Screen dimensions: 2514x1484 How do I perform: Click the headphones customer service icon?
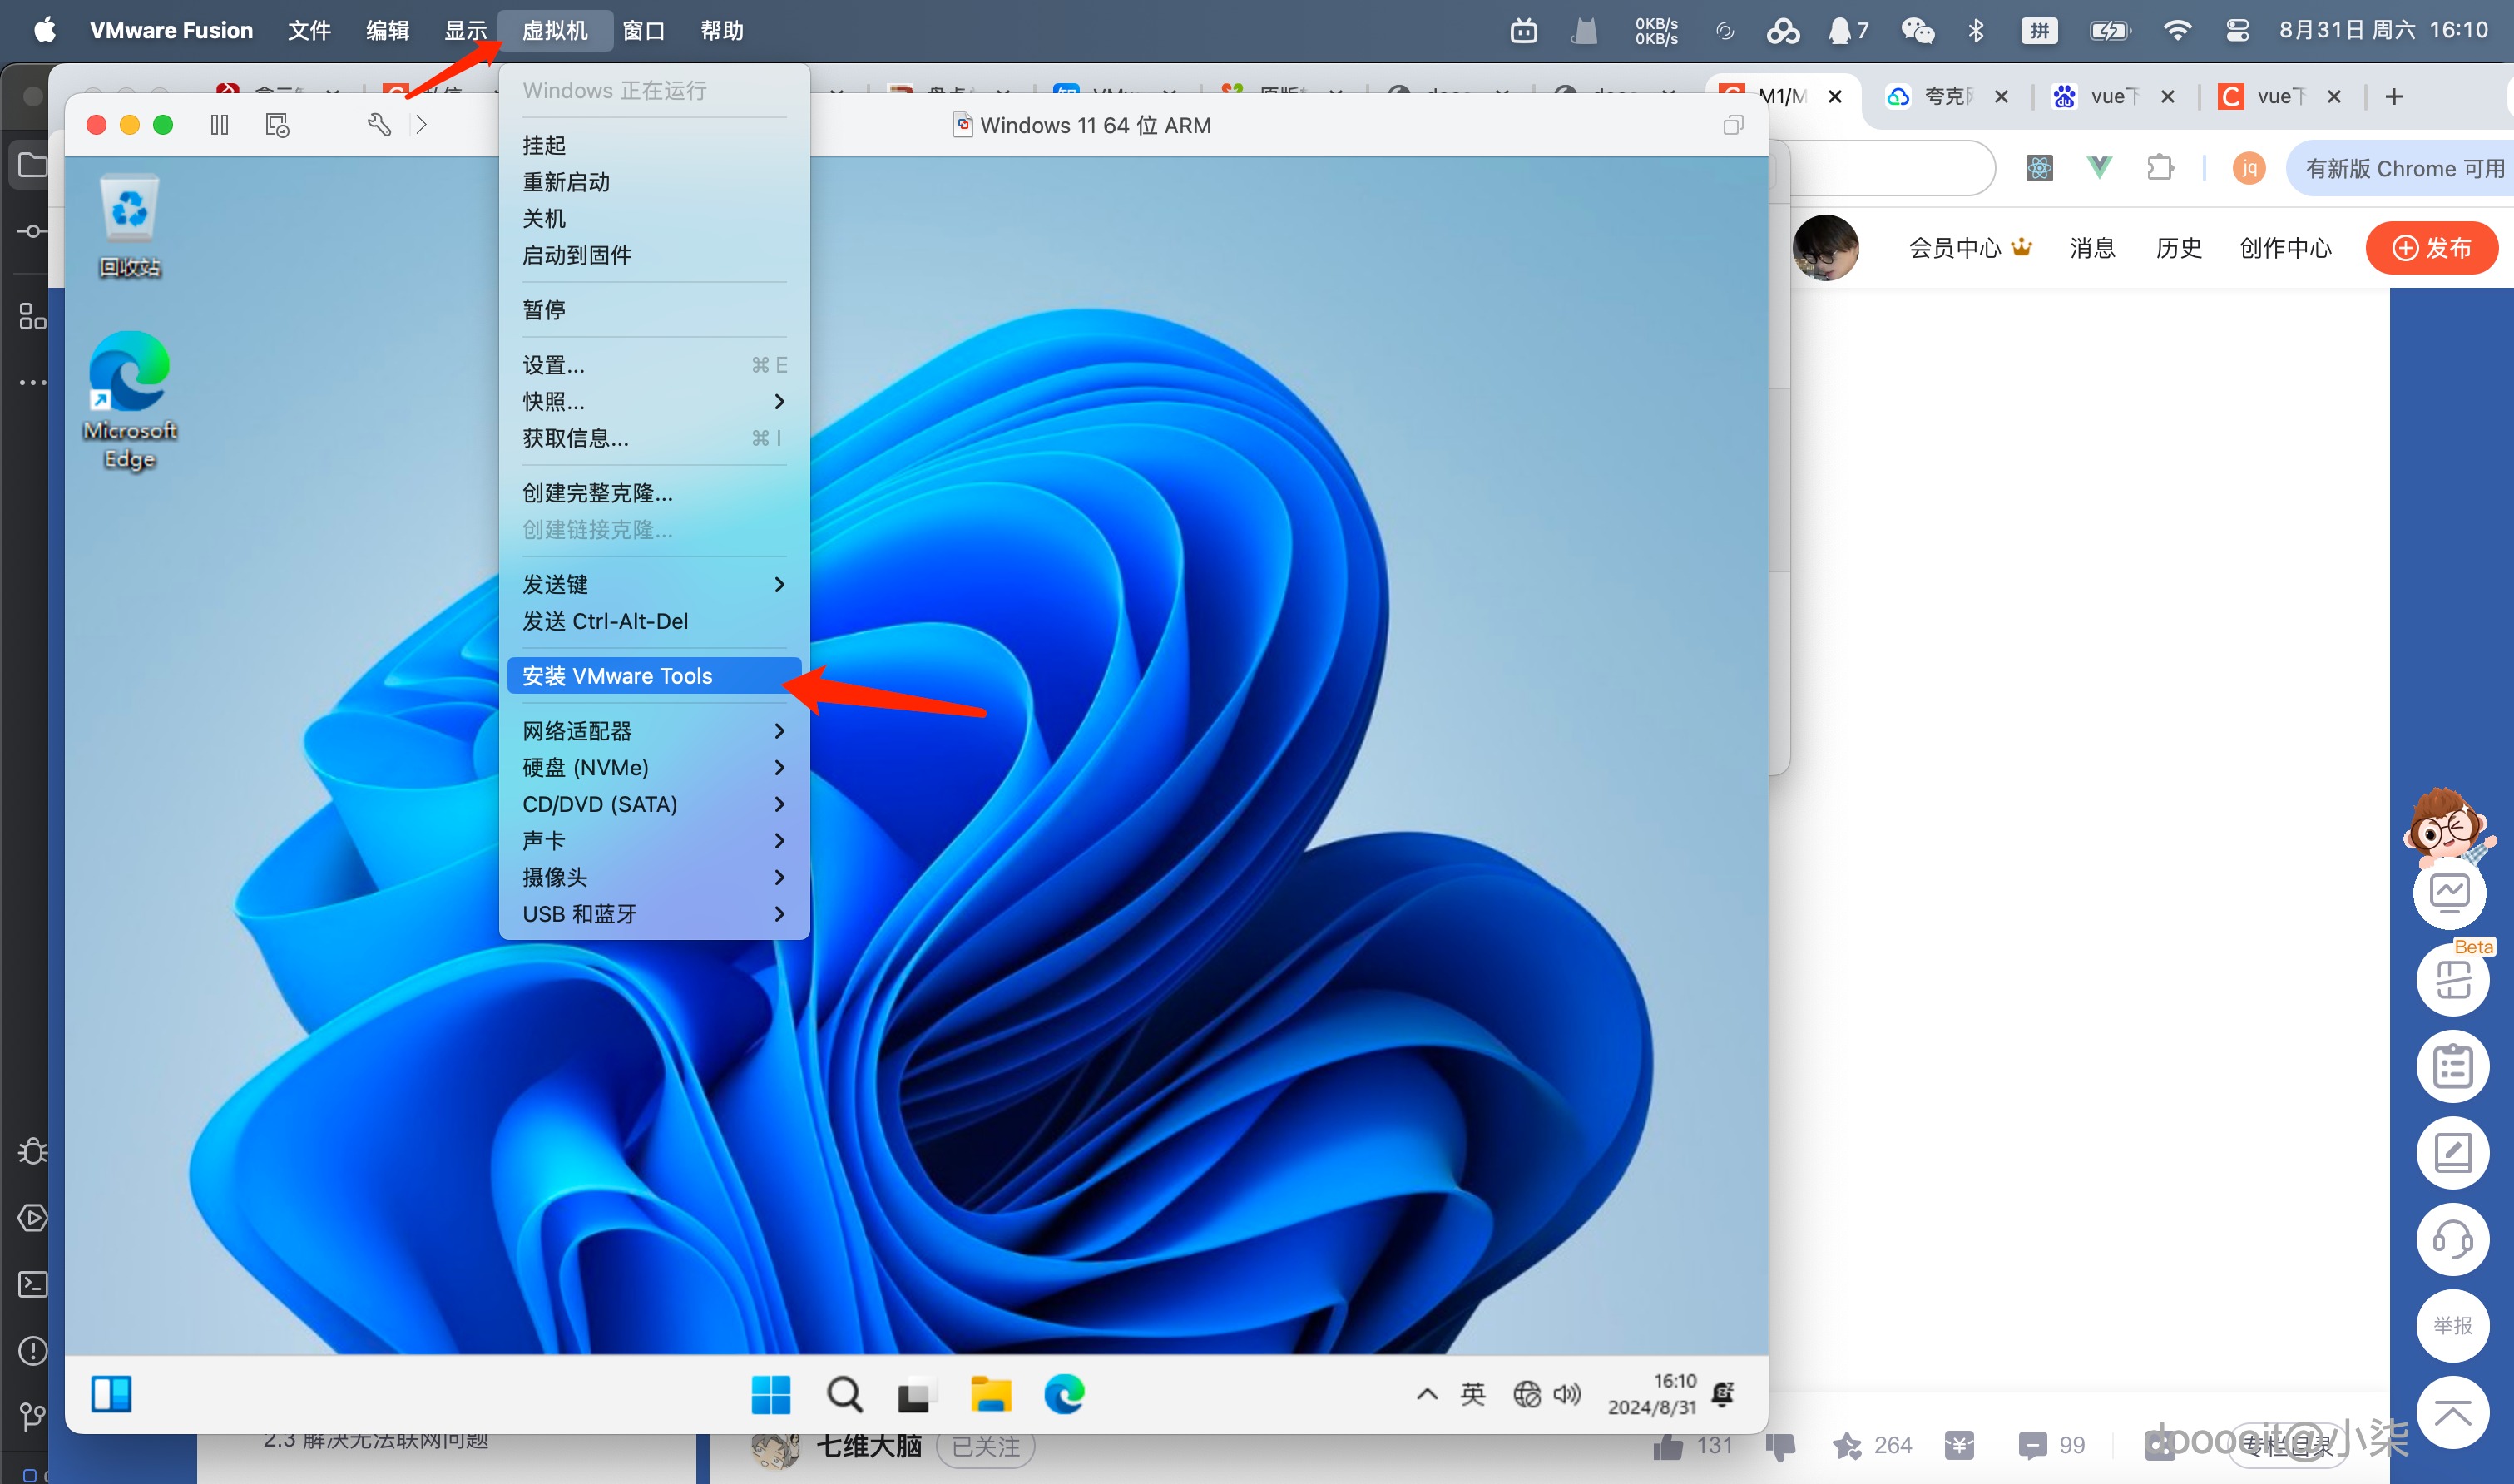[2453, 1240]
